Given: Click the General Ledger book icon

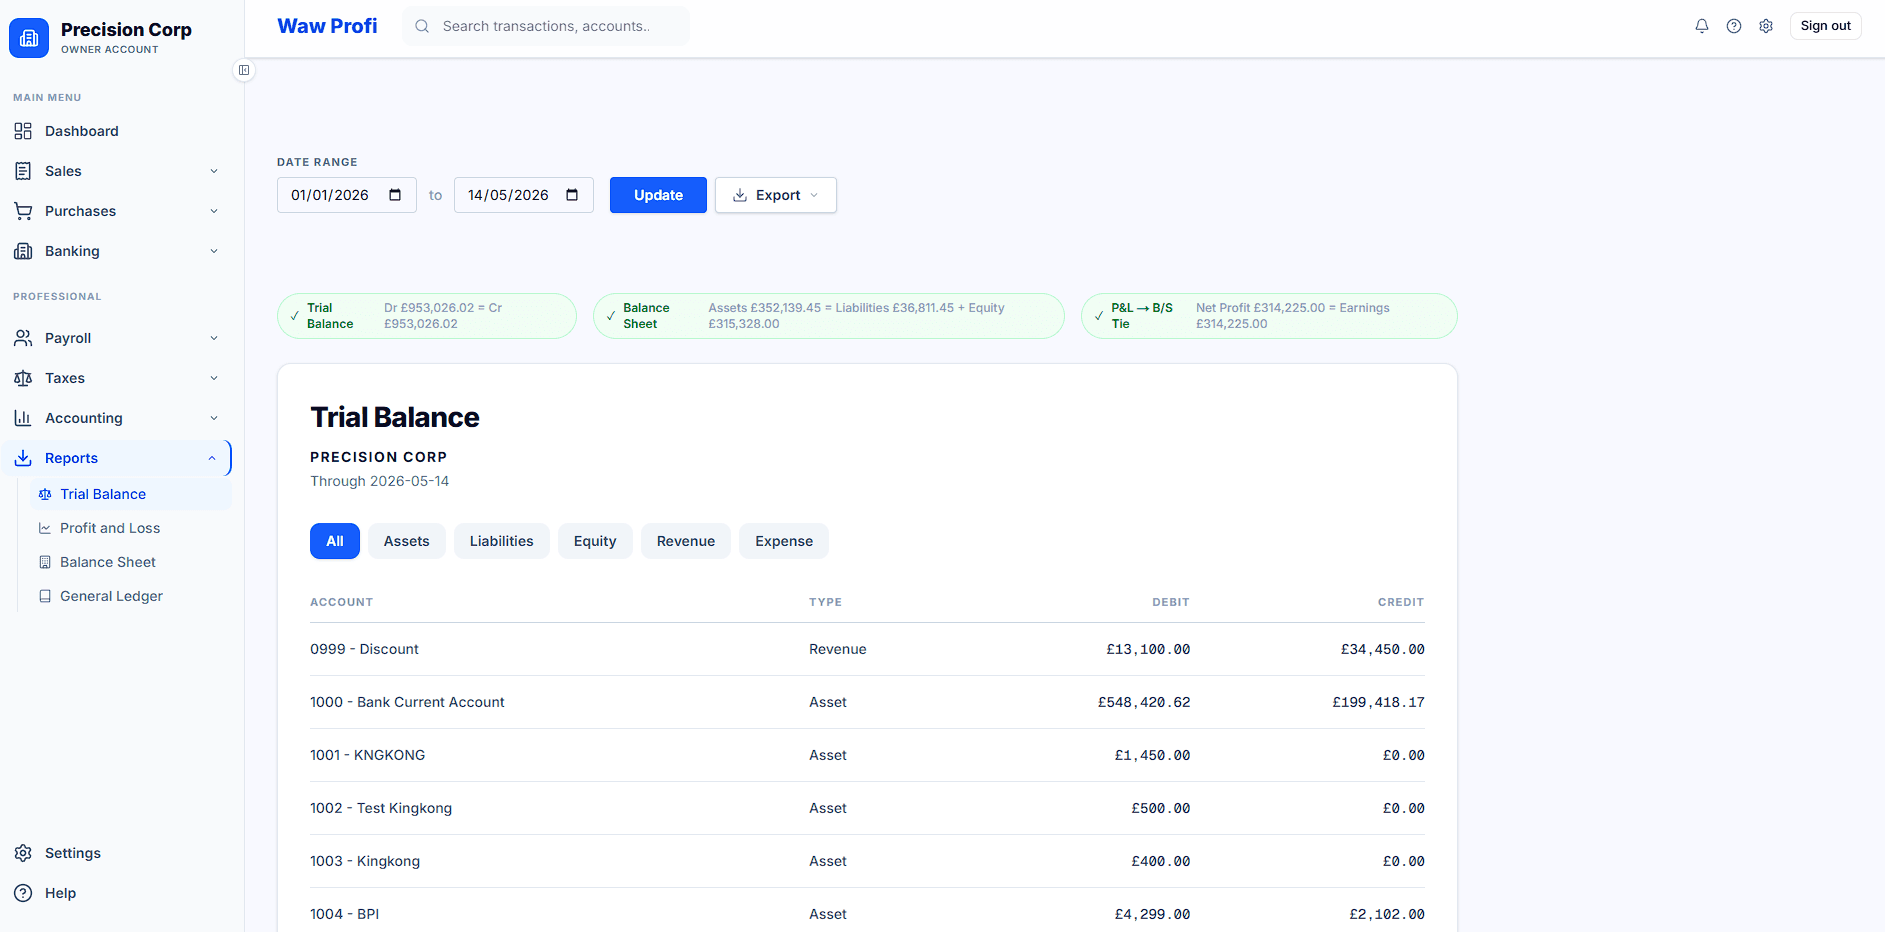Looking at the screenshot, I should point(45,596).
